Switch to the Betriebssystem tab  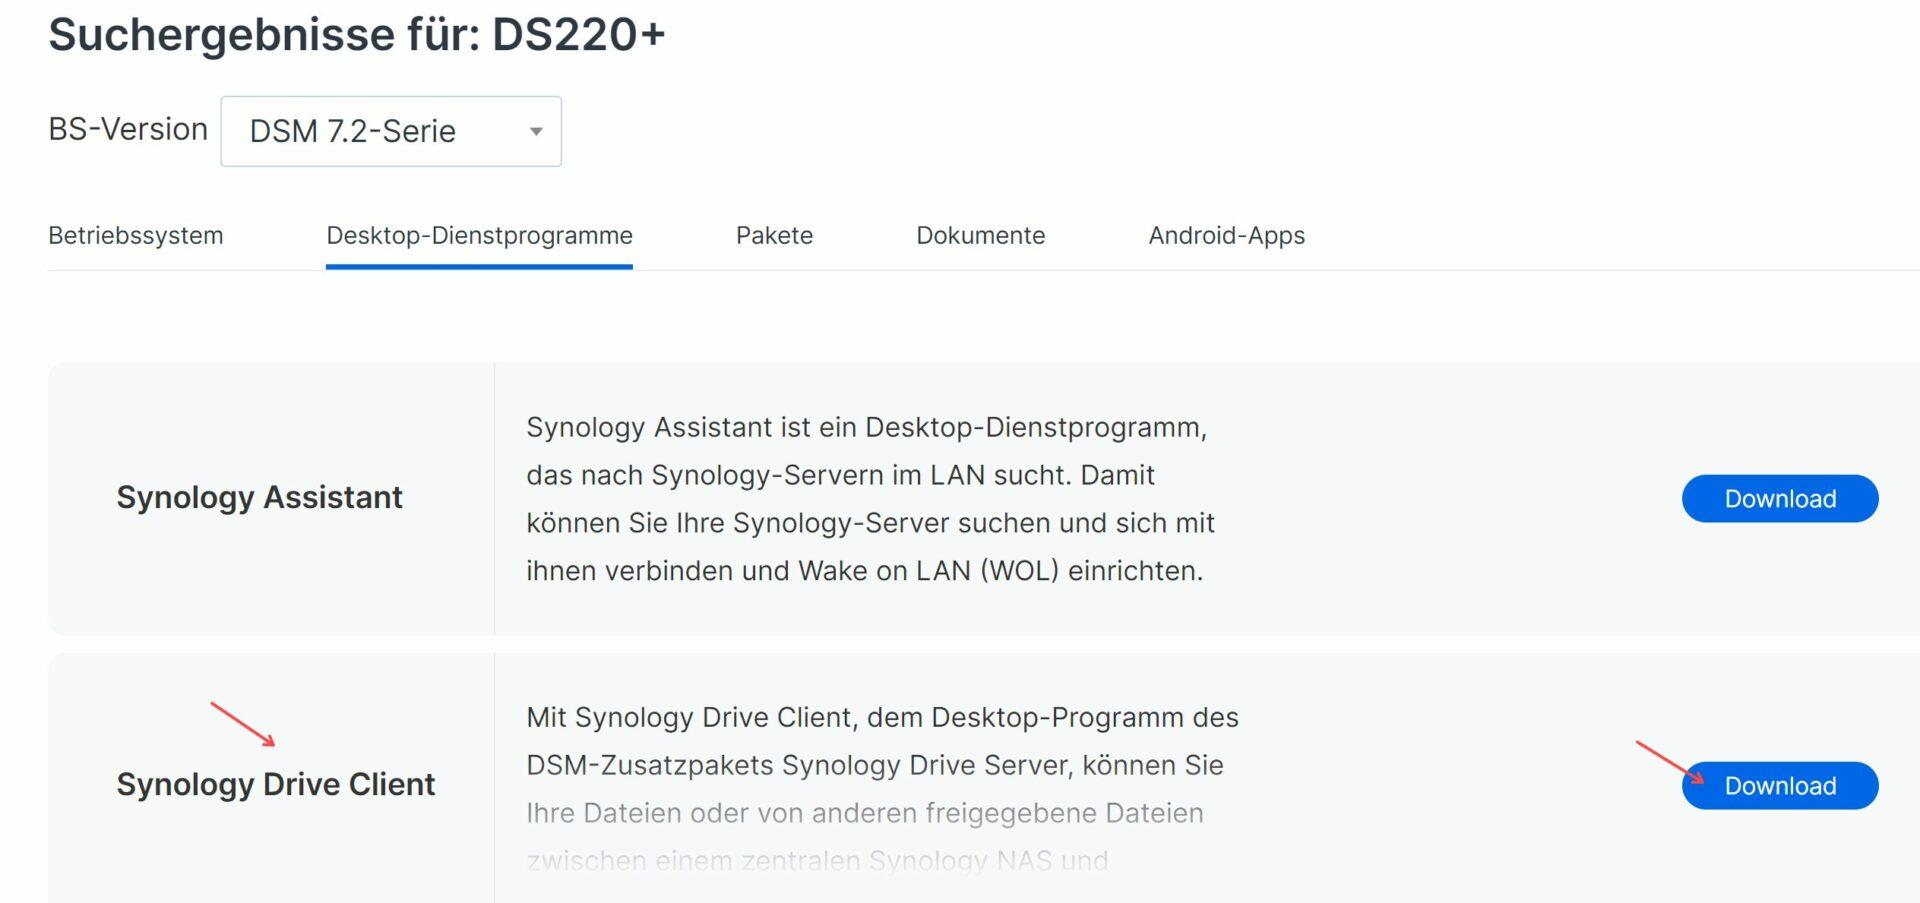click(136, 235)
